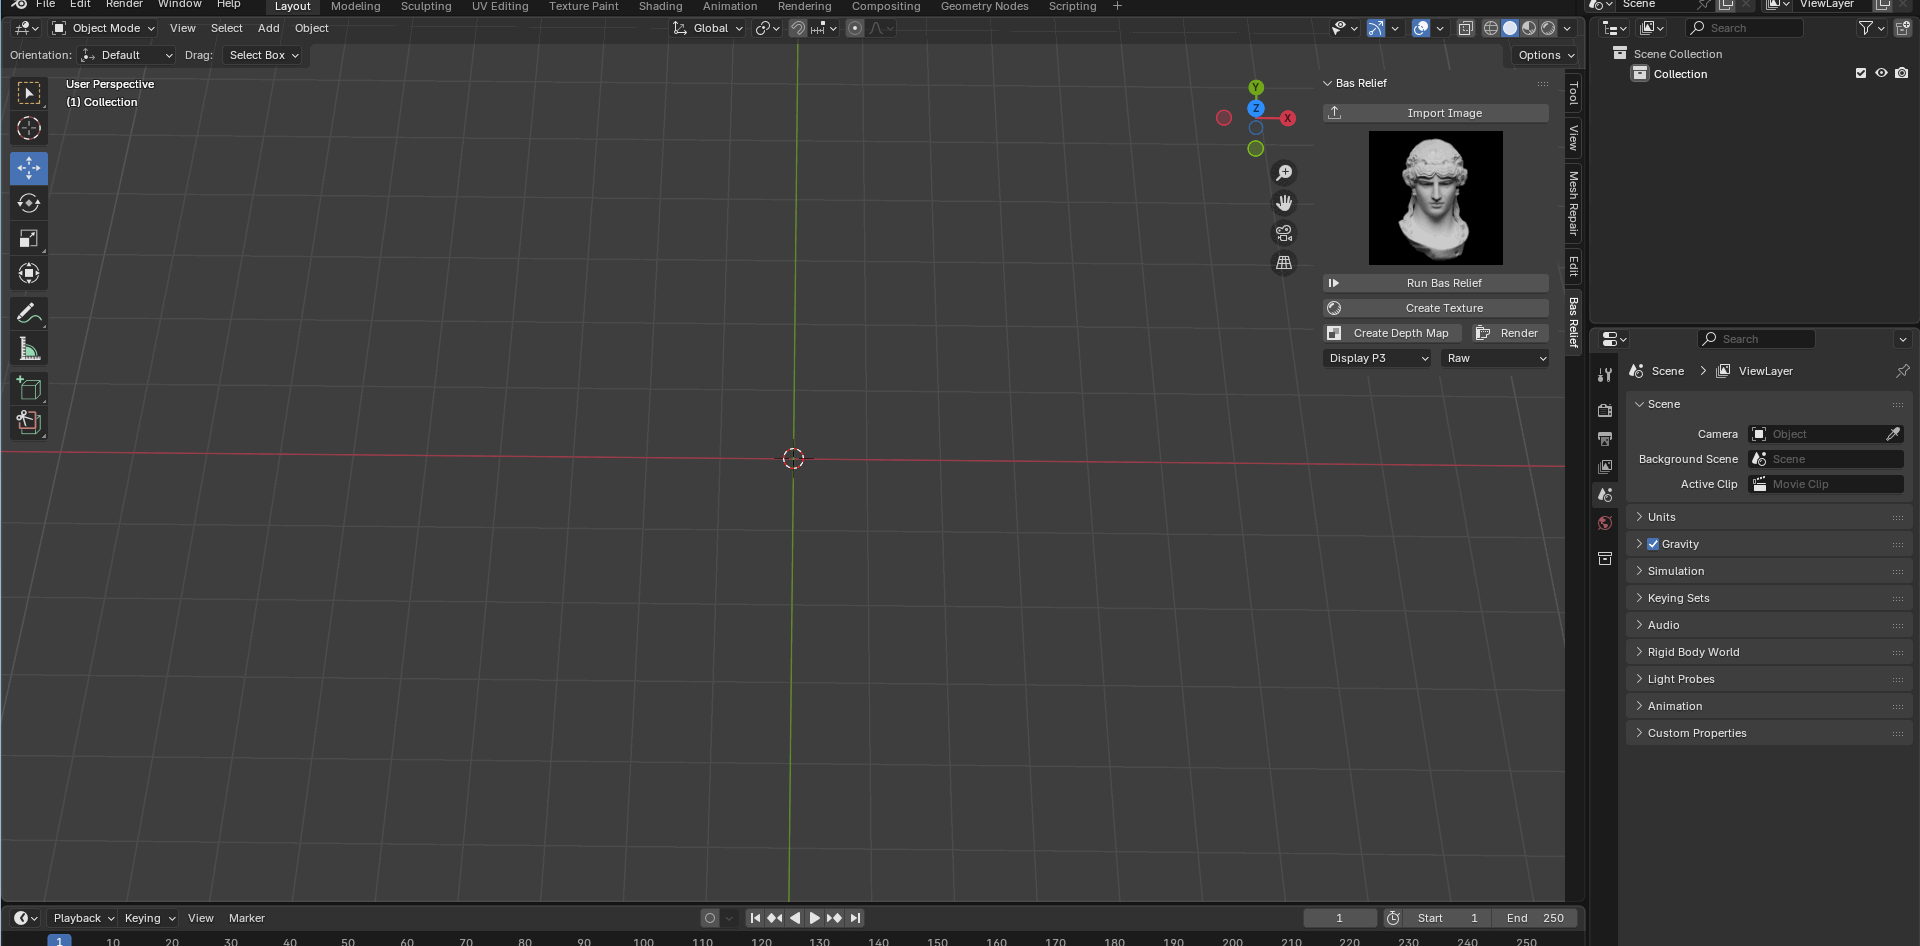
Task: Toggle the Gravity checkbox
Action: (x=1653, y=544)
